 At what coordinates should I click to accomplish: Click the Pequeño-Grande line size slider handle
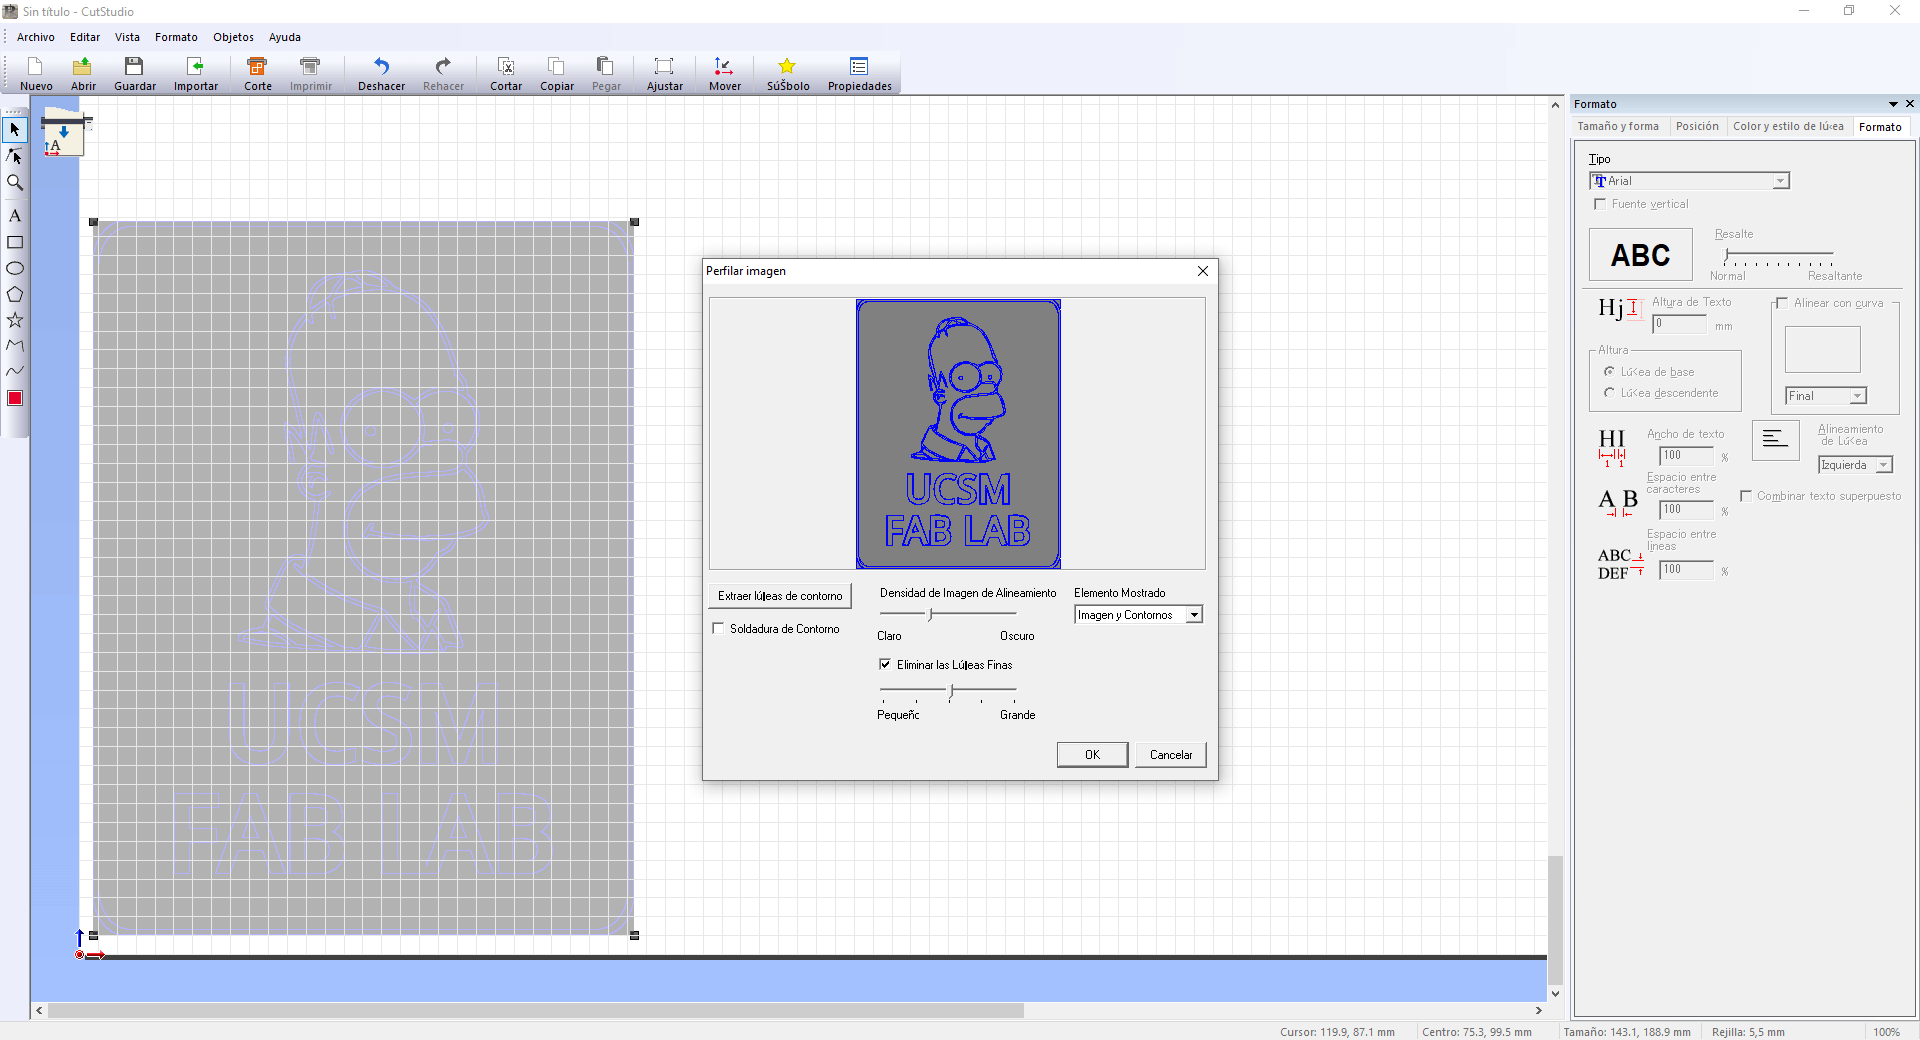coord(953,690)
